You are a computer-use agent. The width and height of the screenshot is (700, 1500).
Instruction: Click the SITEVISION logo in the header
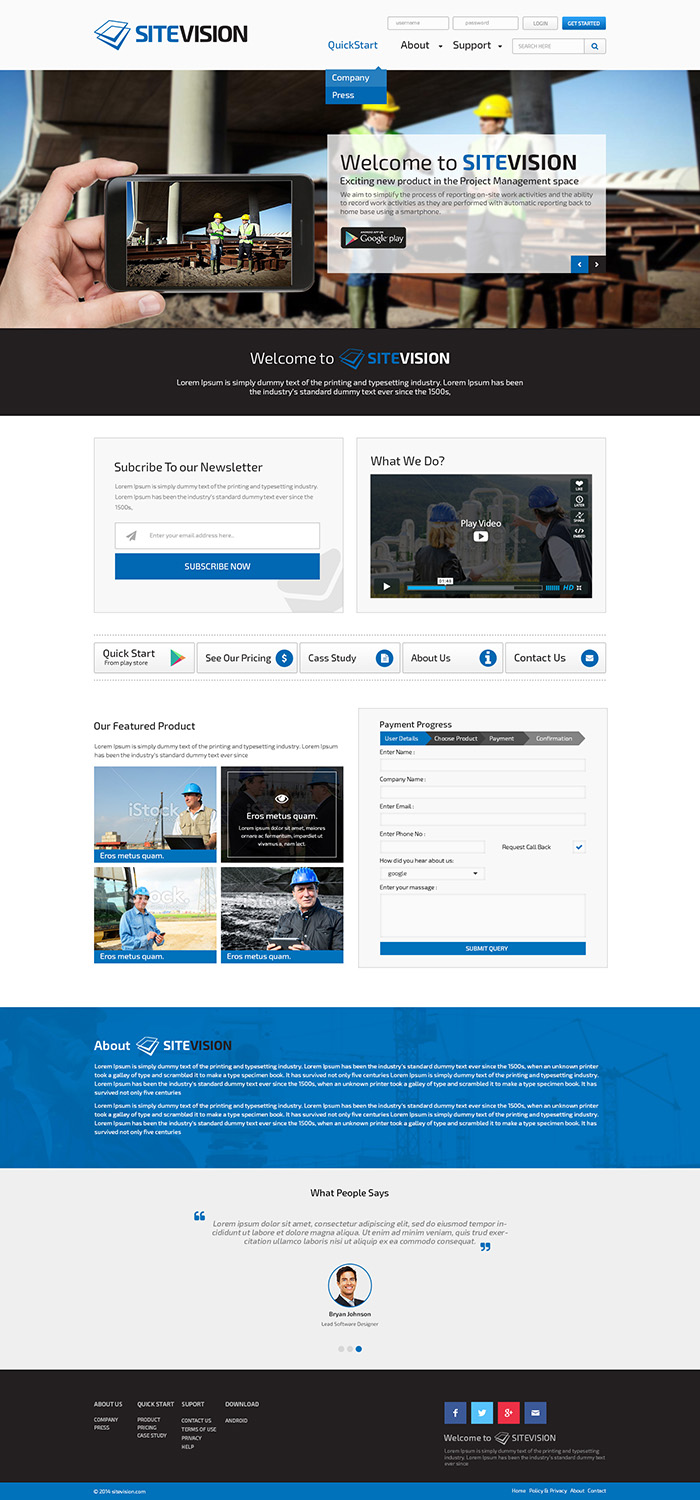click(171, 34)
